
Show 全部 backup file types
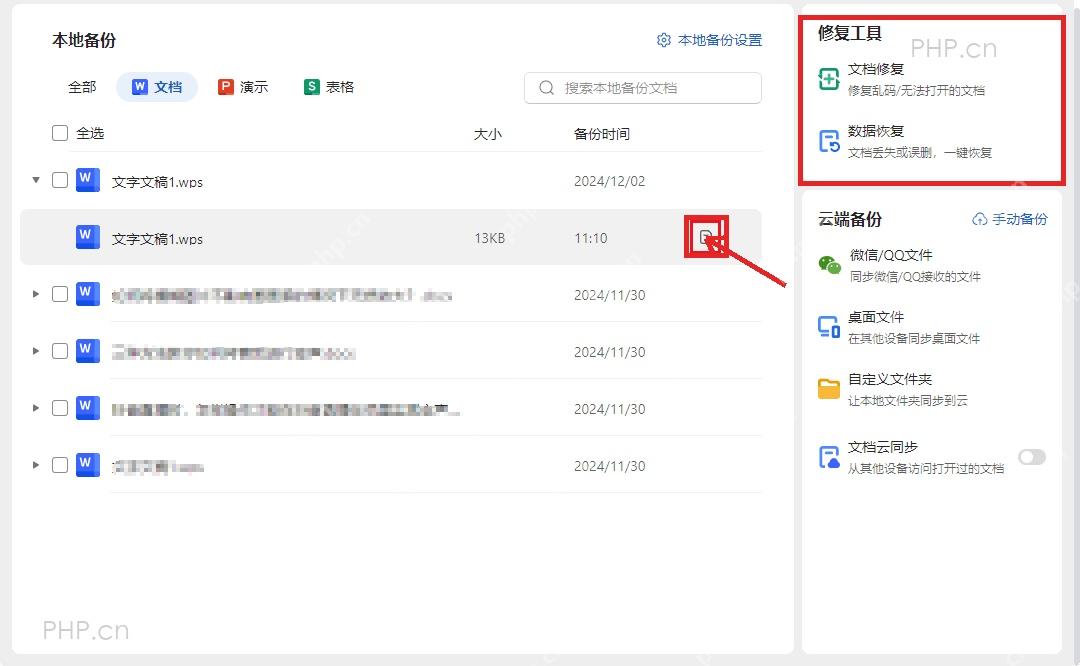pyautogui.click(x=82, y=87)
